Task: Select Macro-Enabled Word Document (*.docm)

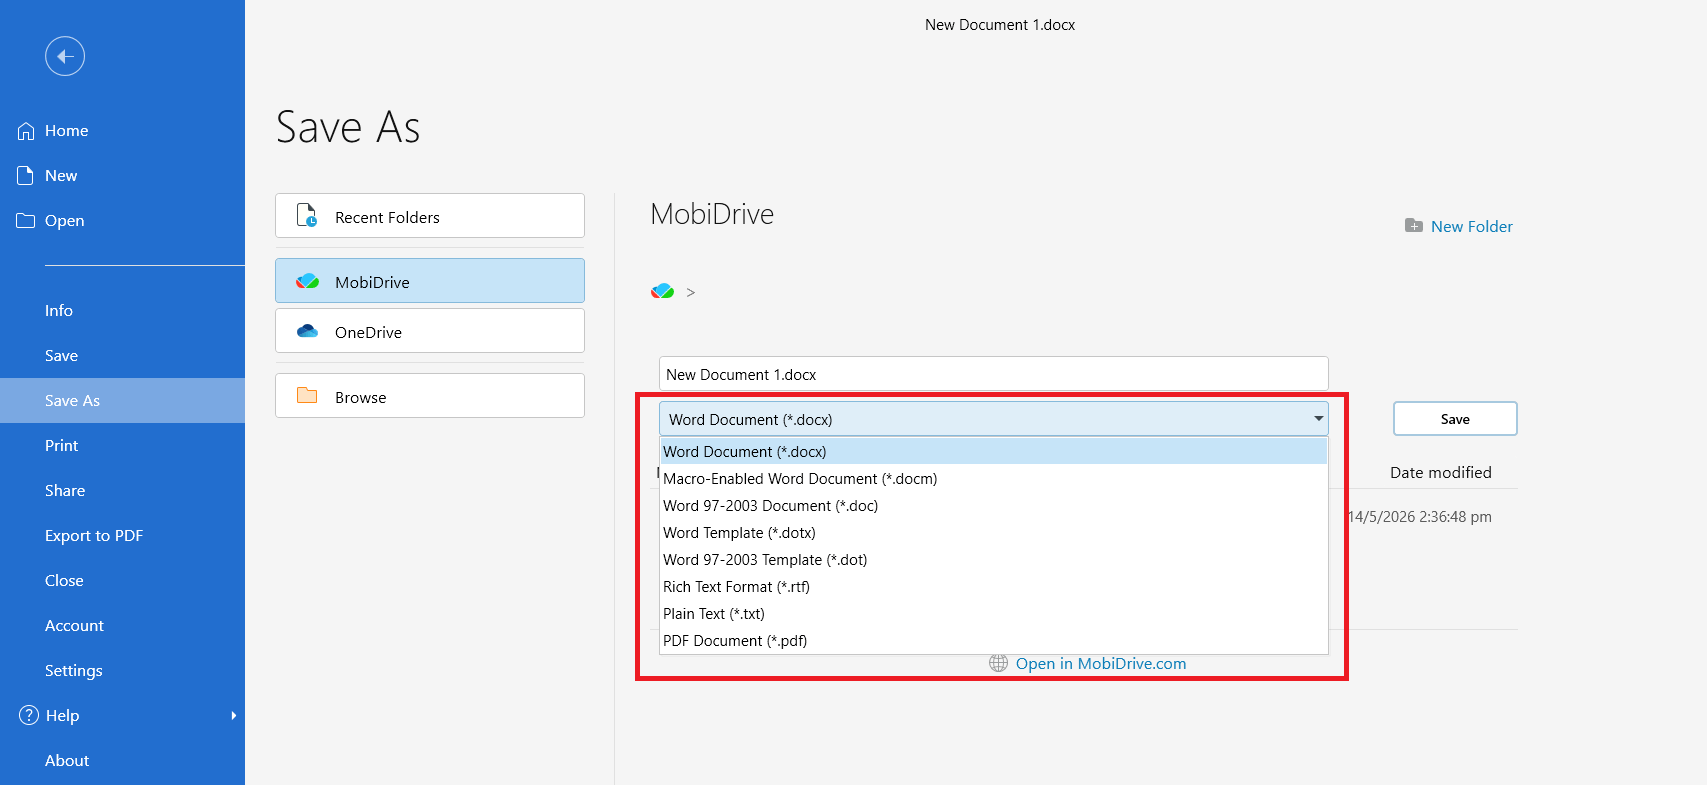Action: coord(994,479)
